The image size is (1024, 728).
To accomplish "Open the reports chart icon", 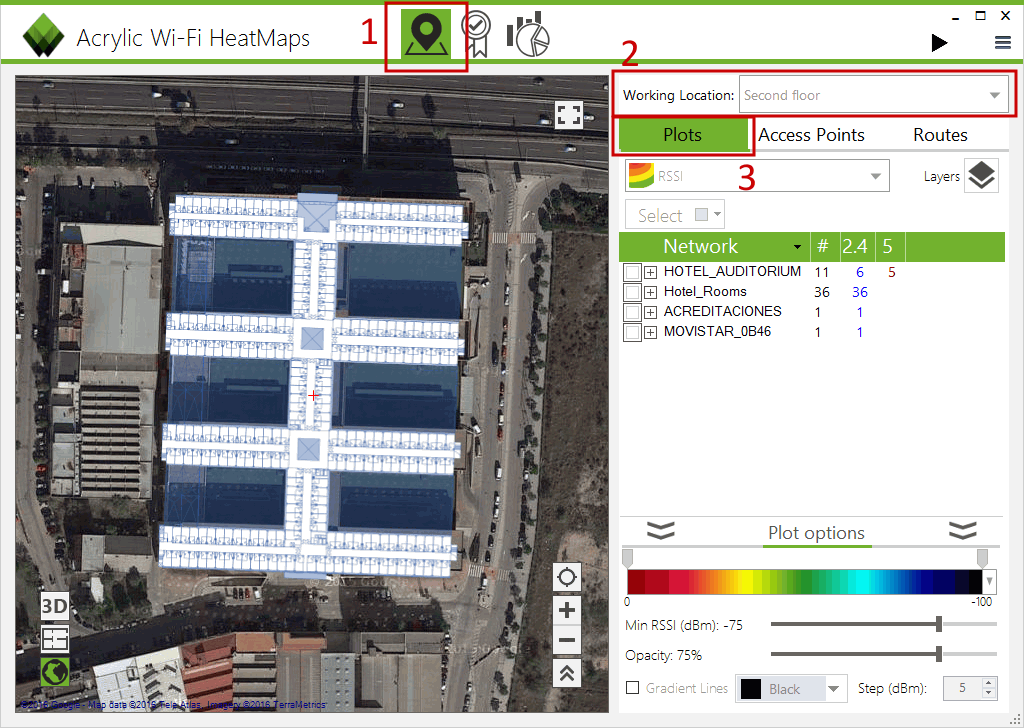I will click(x=528, y=34).
